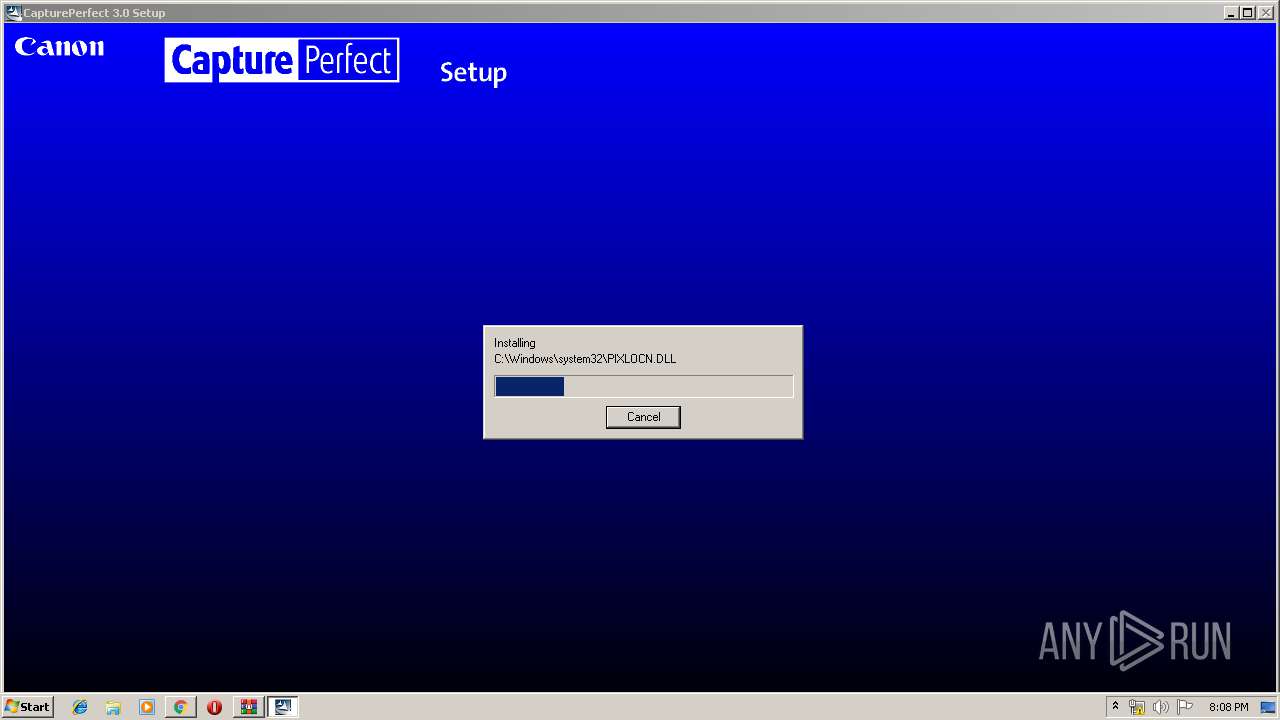
Task: Launch Opera browser from taskbar
Action: (214, 707)
